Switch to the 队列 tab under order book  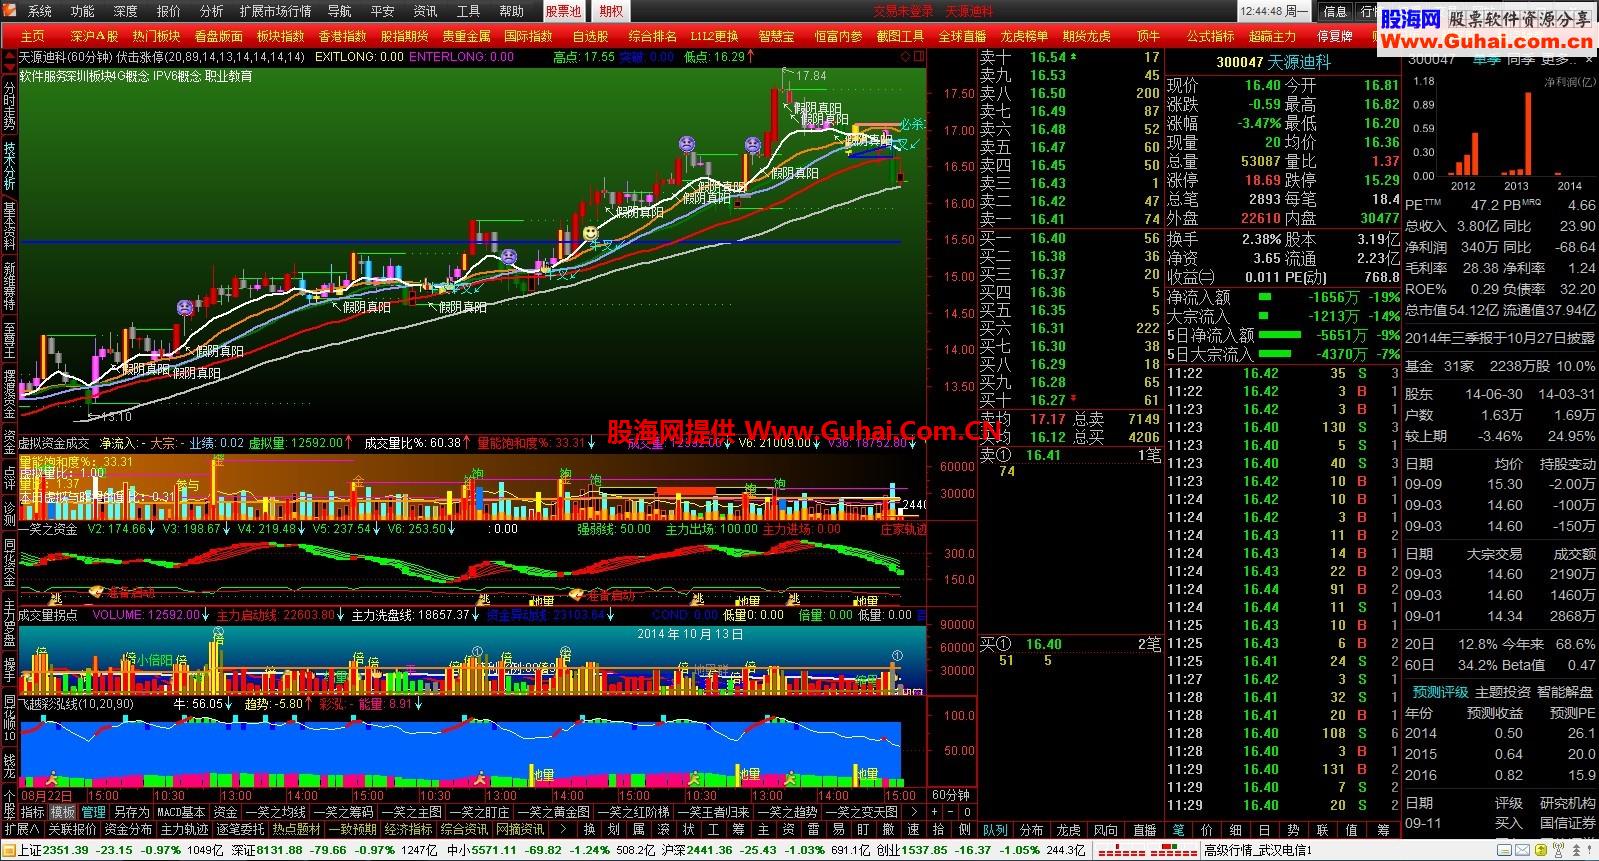coord(995,830)
